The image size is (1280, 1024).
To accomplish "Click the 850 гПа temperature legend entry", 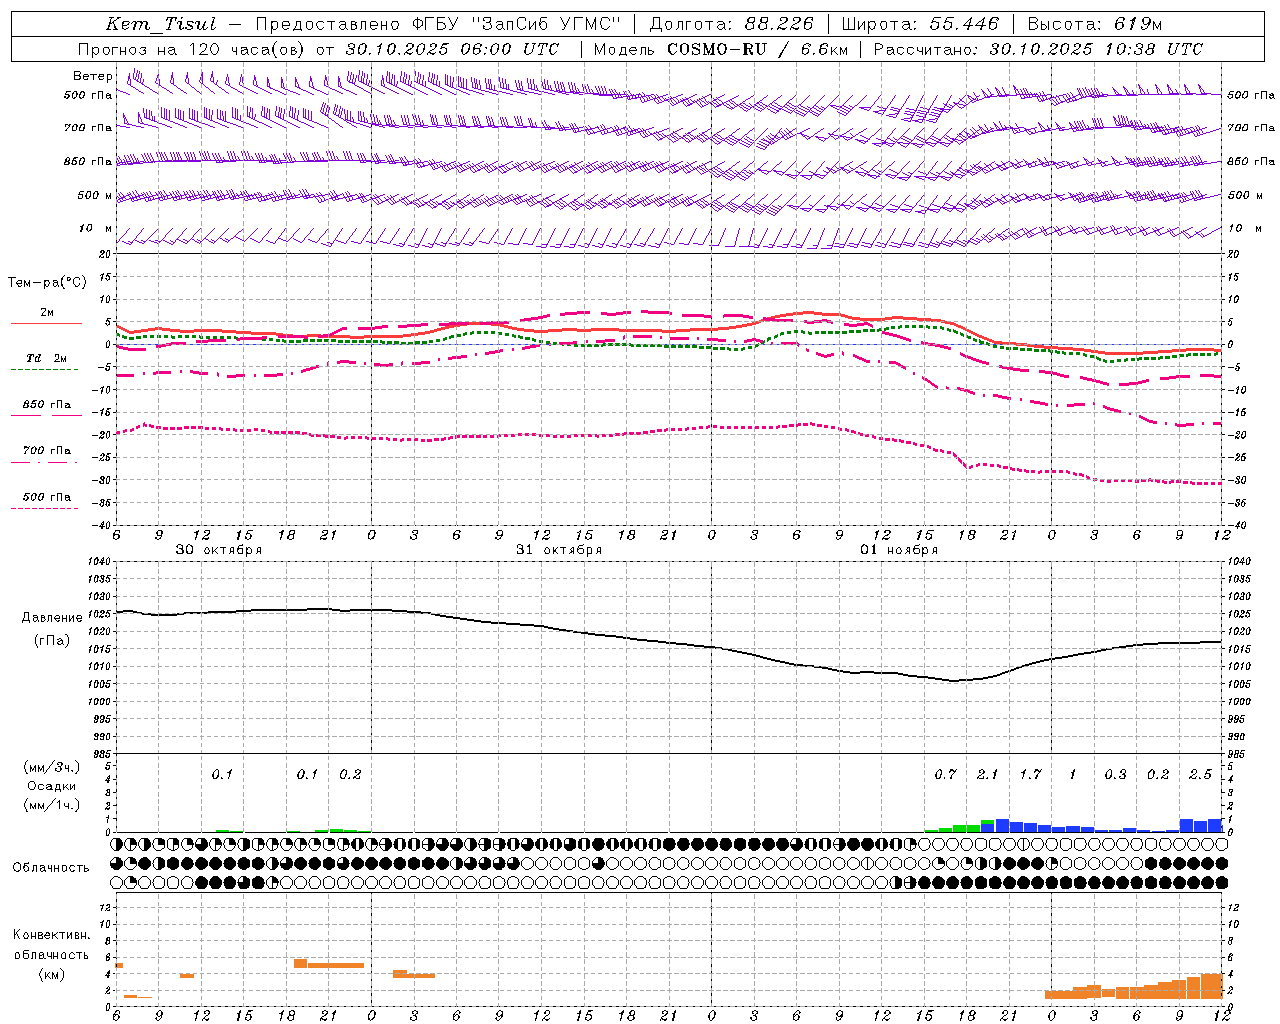I will click(46, 404).
